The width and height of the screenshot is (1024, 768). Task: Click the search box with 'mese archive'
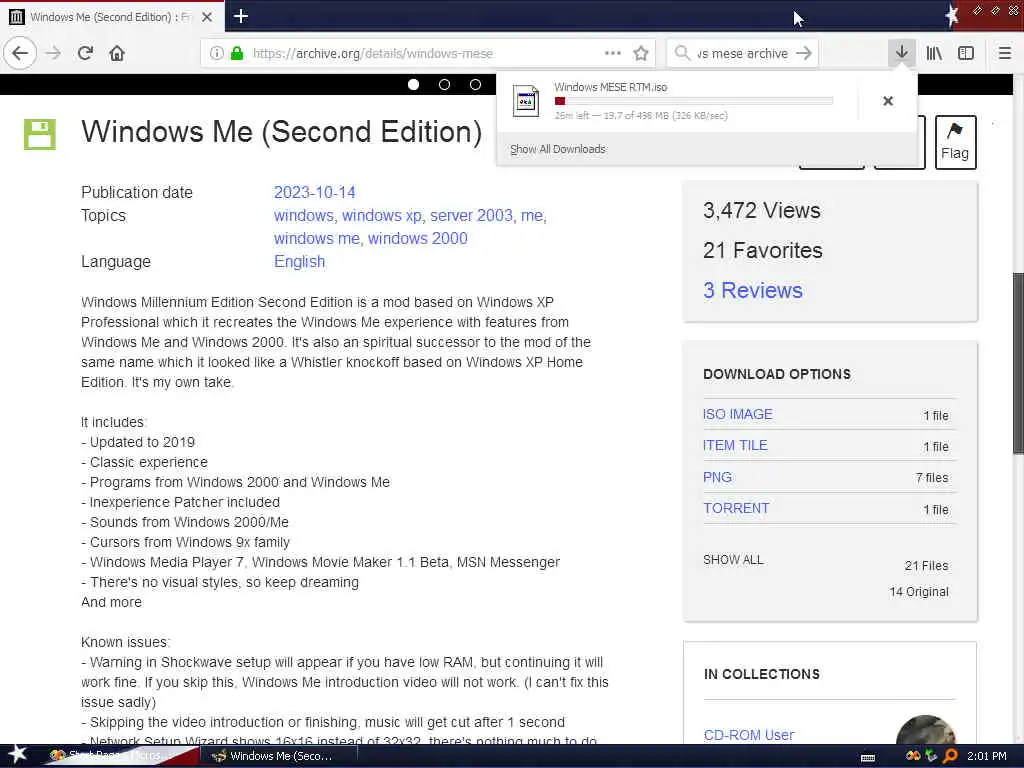pyautogui.click(x=742, y=53)
